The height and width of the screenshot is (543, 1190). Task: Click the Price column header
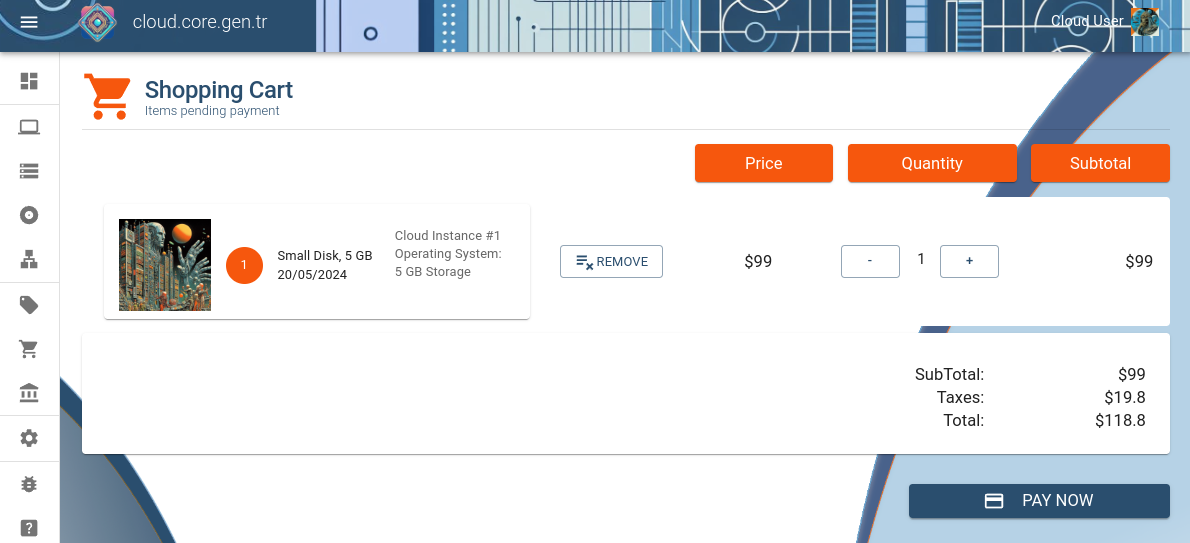pos(763,163)
